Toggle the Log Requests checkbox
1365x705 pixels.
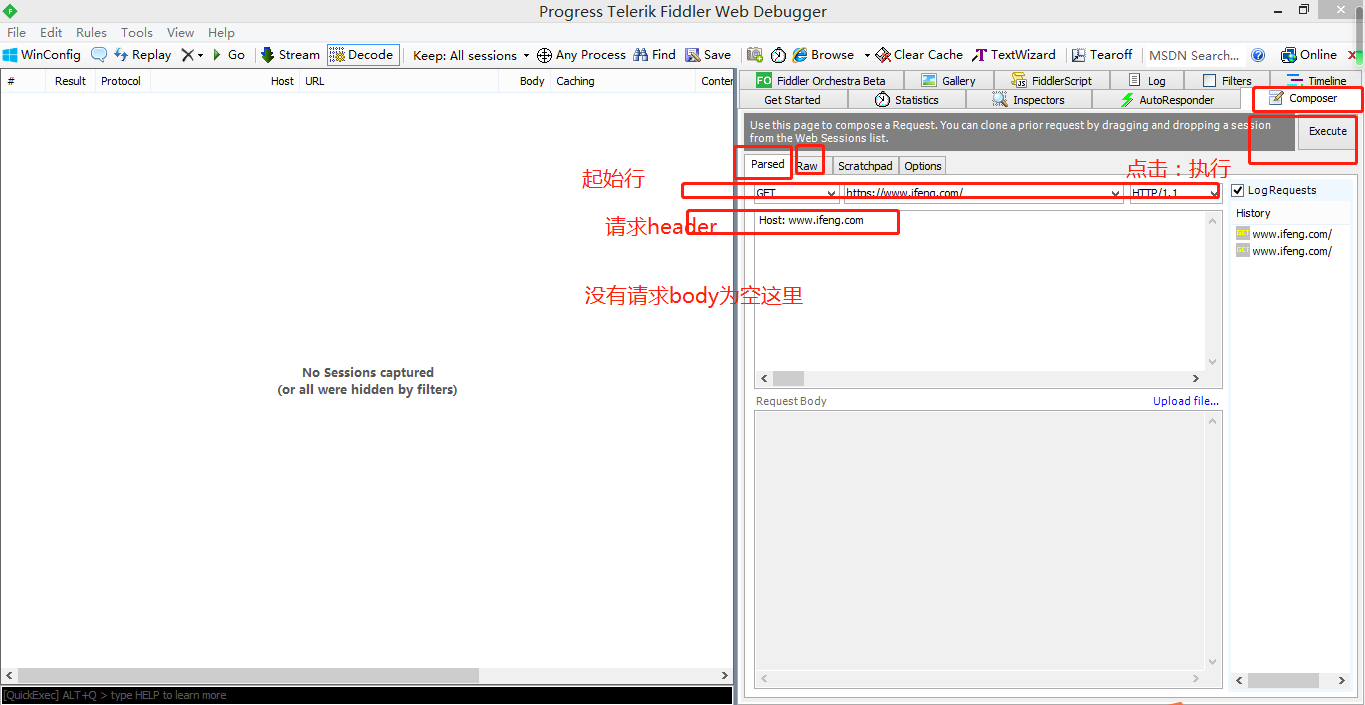tap(1238, 190)
